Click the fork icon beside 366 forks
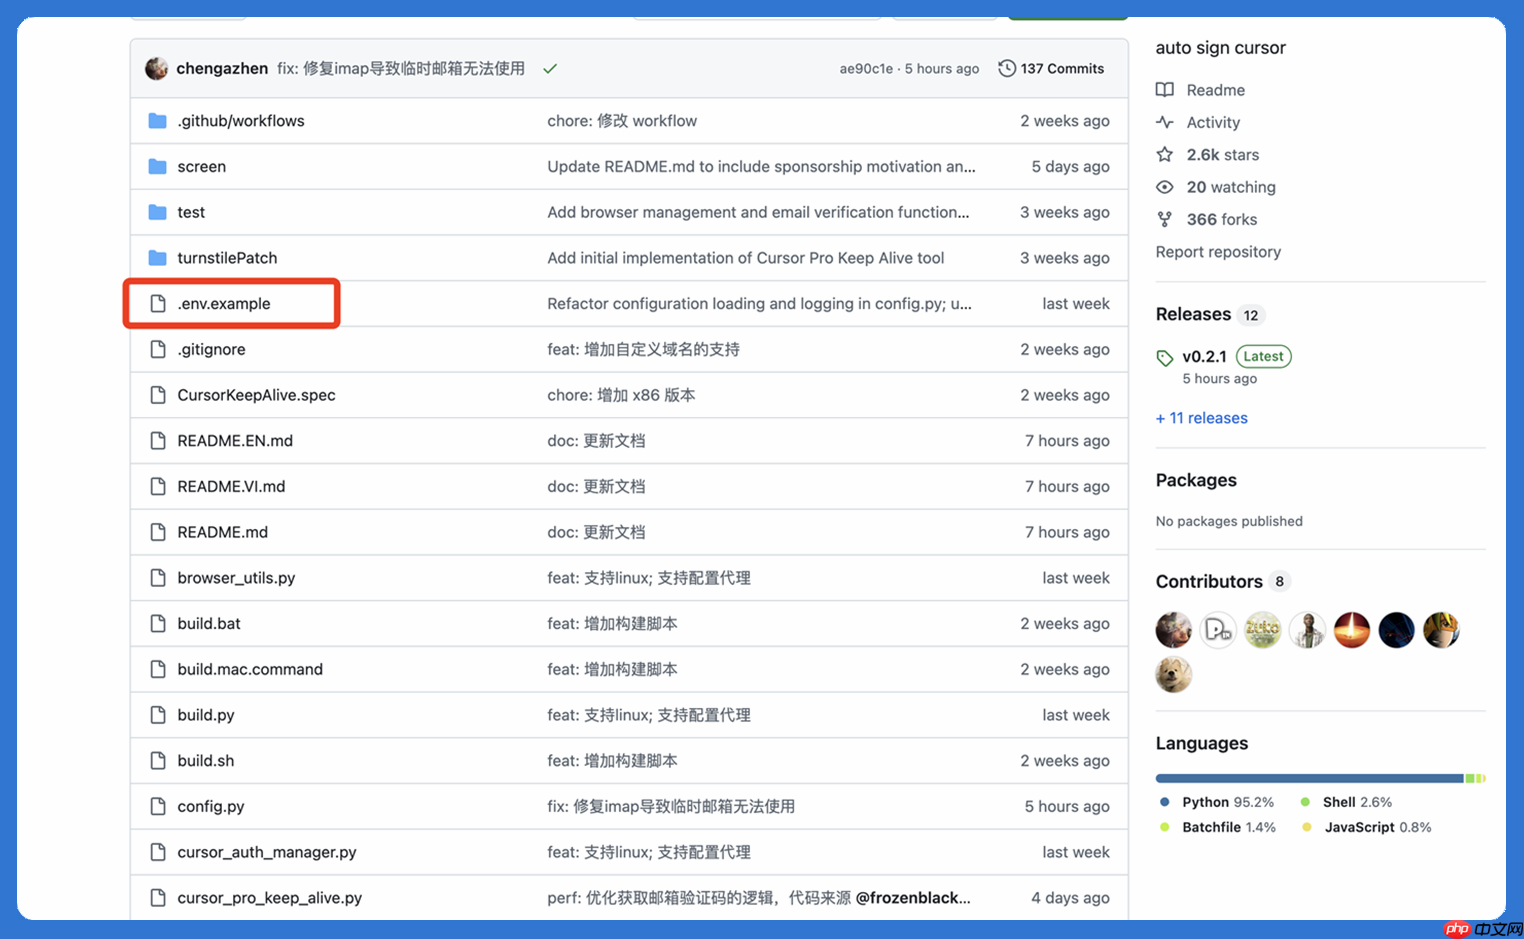The image size is (1524, 939). click(1165, 219)
